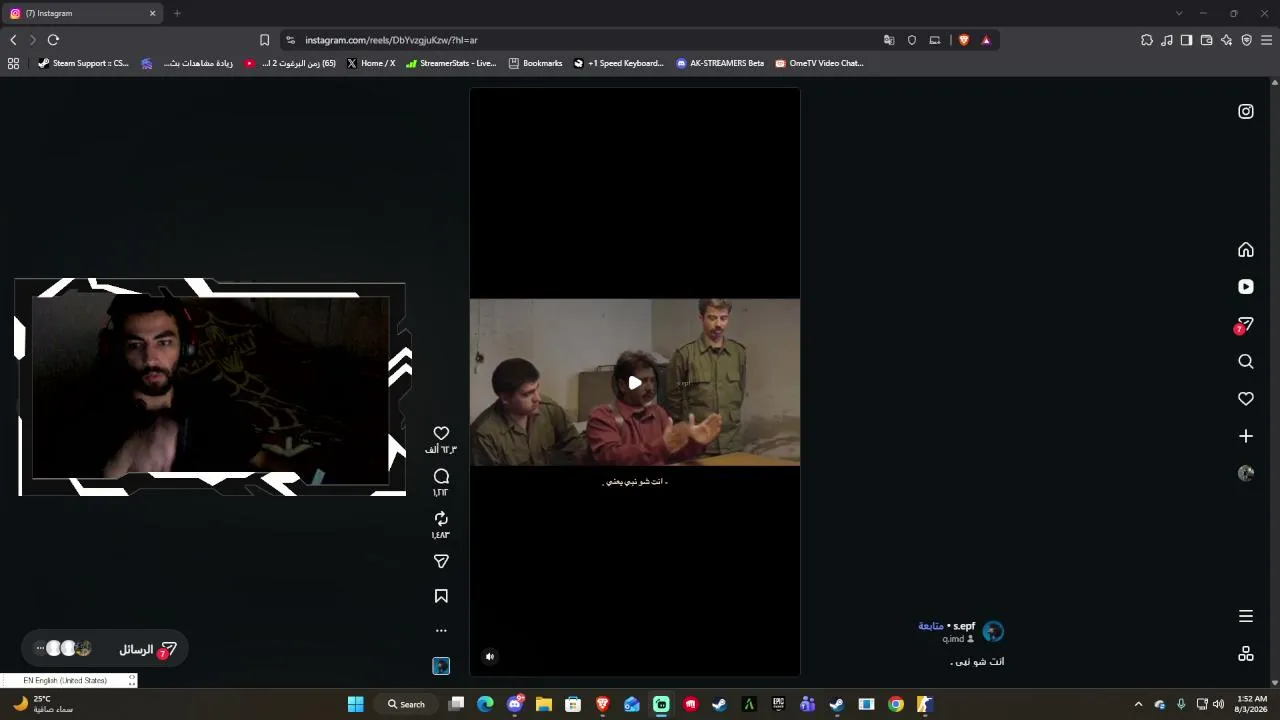This screenshot has width=1280, height=720.
Task: Open the Home / X bookmark
Action: pyautogui.click(x=371, y=63)
